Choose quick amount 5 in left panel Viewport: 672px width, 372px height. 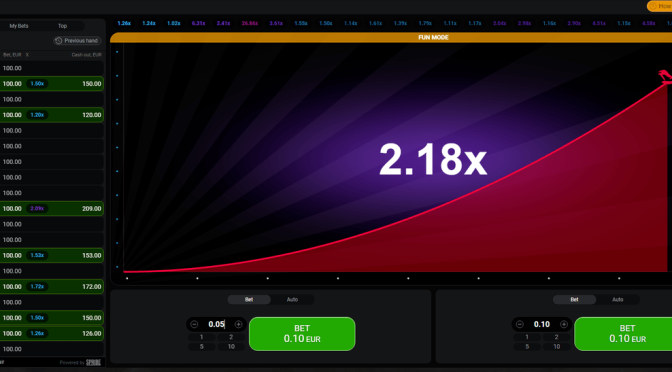(201, 347)
